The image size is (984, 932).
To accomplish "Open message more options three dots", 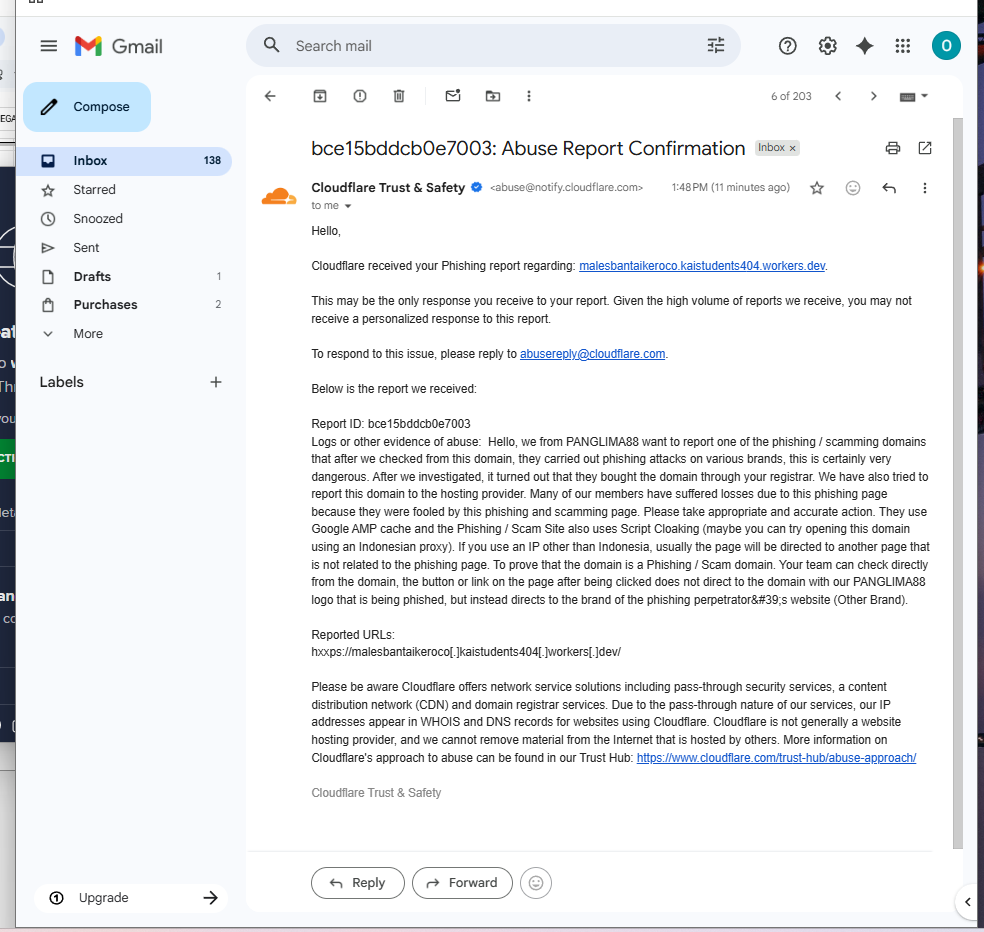I will click(924, 188).
